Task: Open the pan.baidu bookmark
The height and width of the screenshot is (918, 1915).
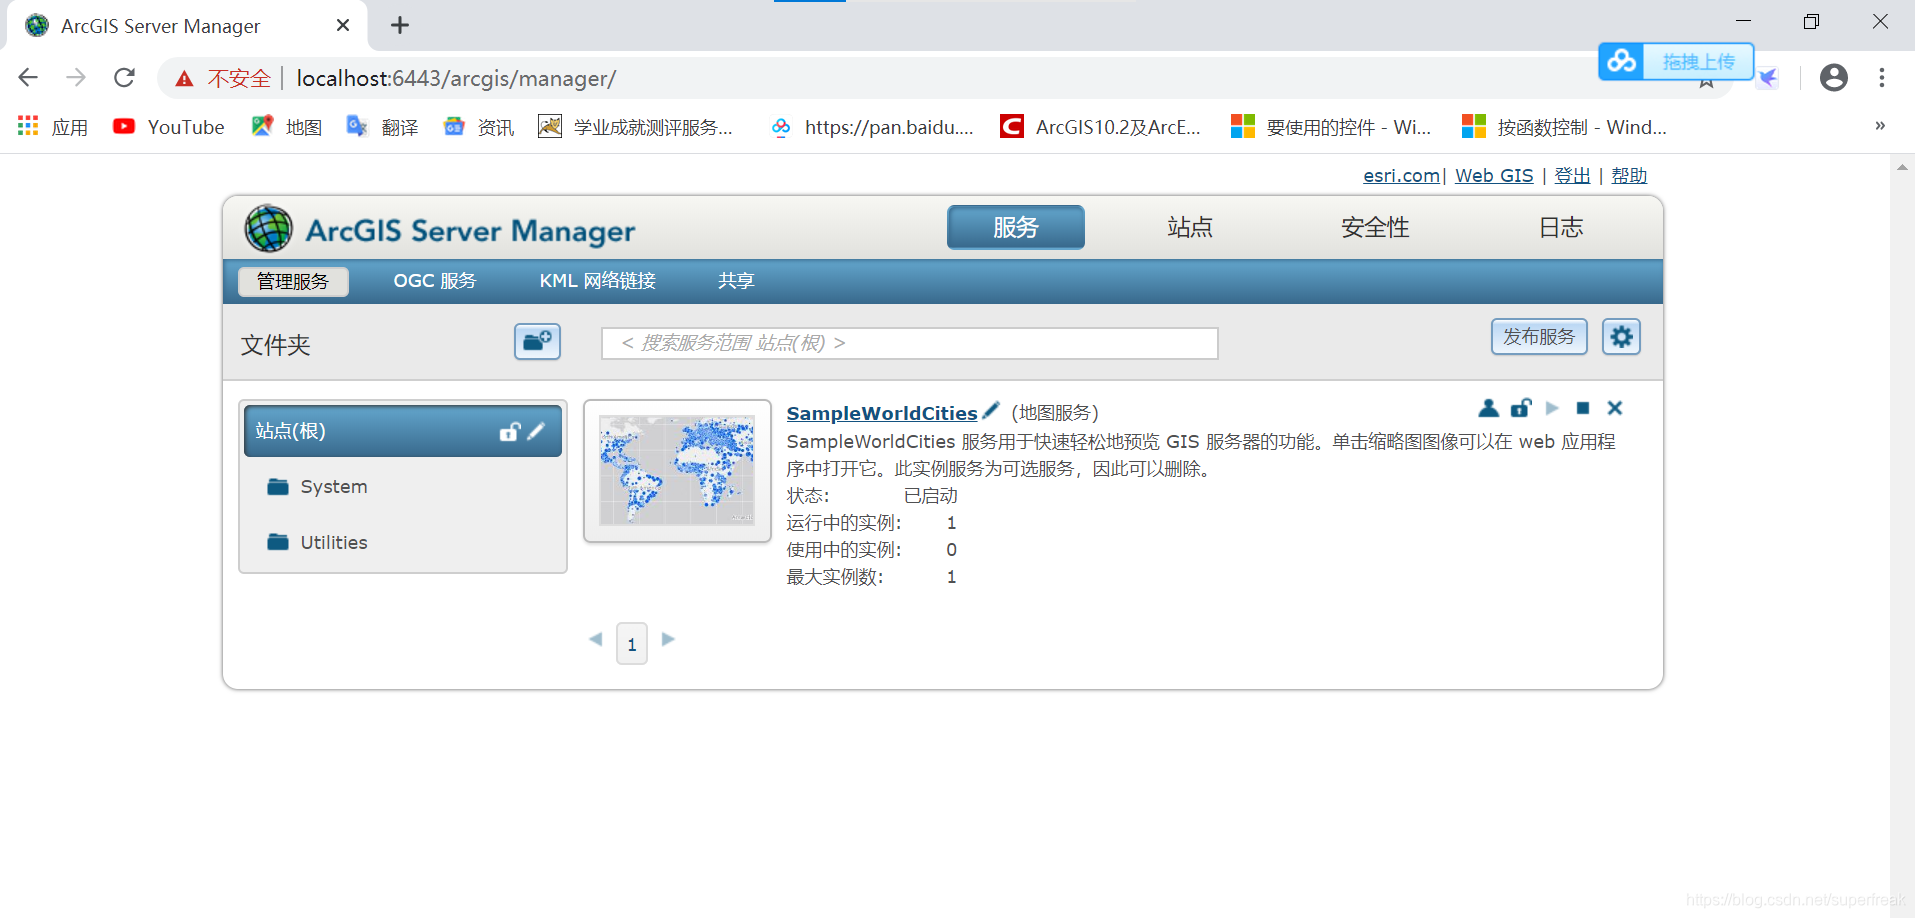Action: [x=871, y=127]
